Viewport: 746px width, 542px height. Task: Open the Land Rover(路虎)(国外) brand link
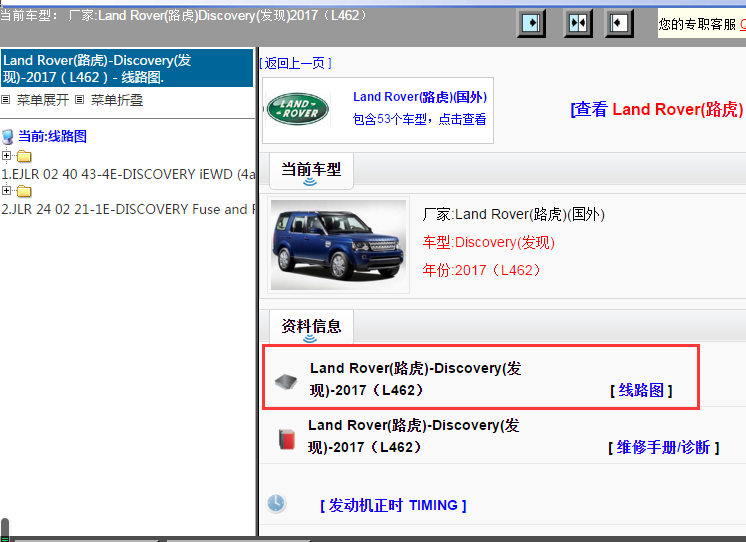click(420, 97)
